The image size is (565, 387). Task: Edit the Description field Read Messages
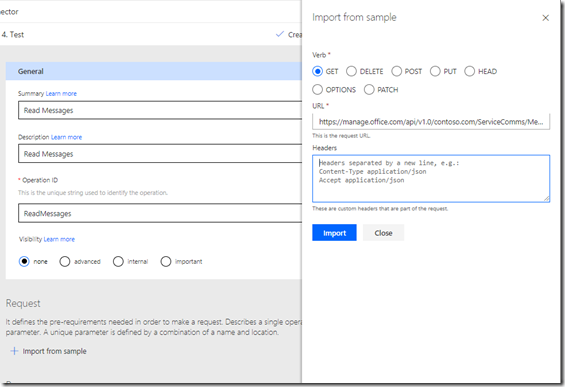160,154
